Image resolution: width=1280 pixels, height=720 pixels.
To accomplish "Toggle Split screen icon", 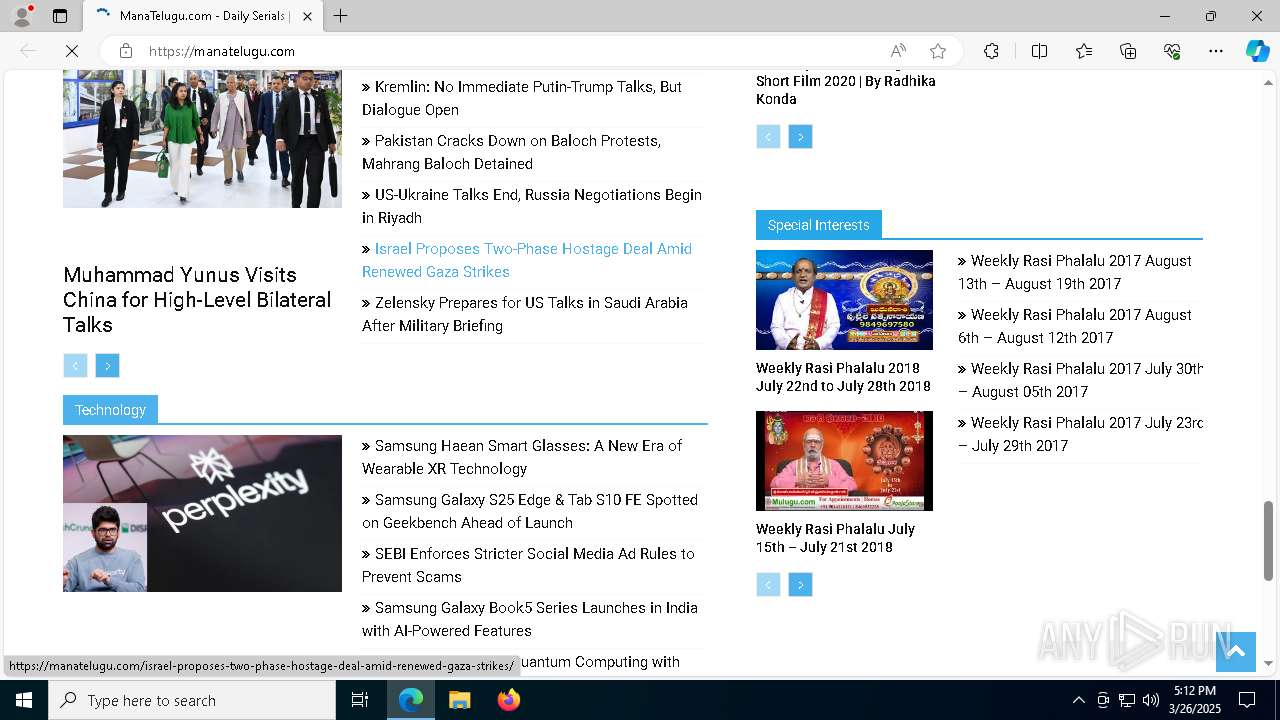I will (x=1039, y=51).
